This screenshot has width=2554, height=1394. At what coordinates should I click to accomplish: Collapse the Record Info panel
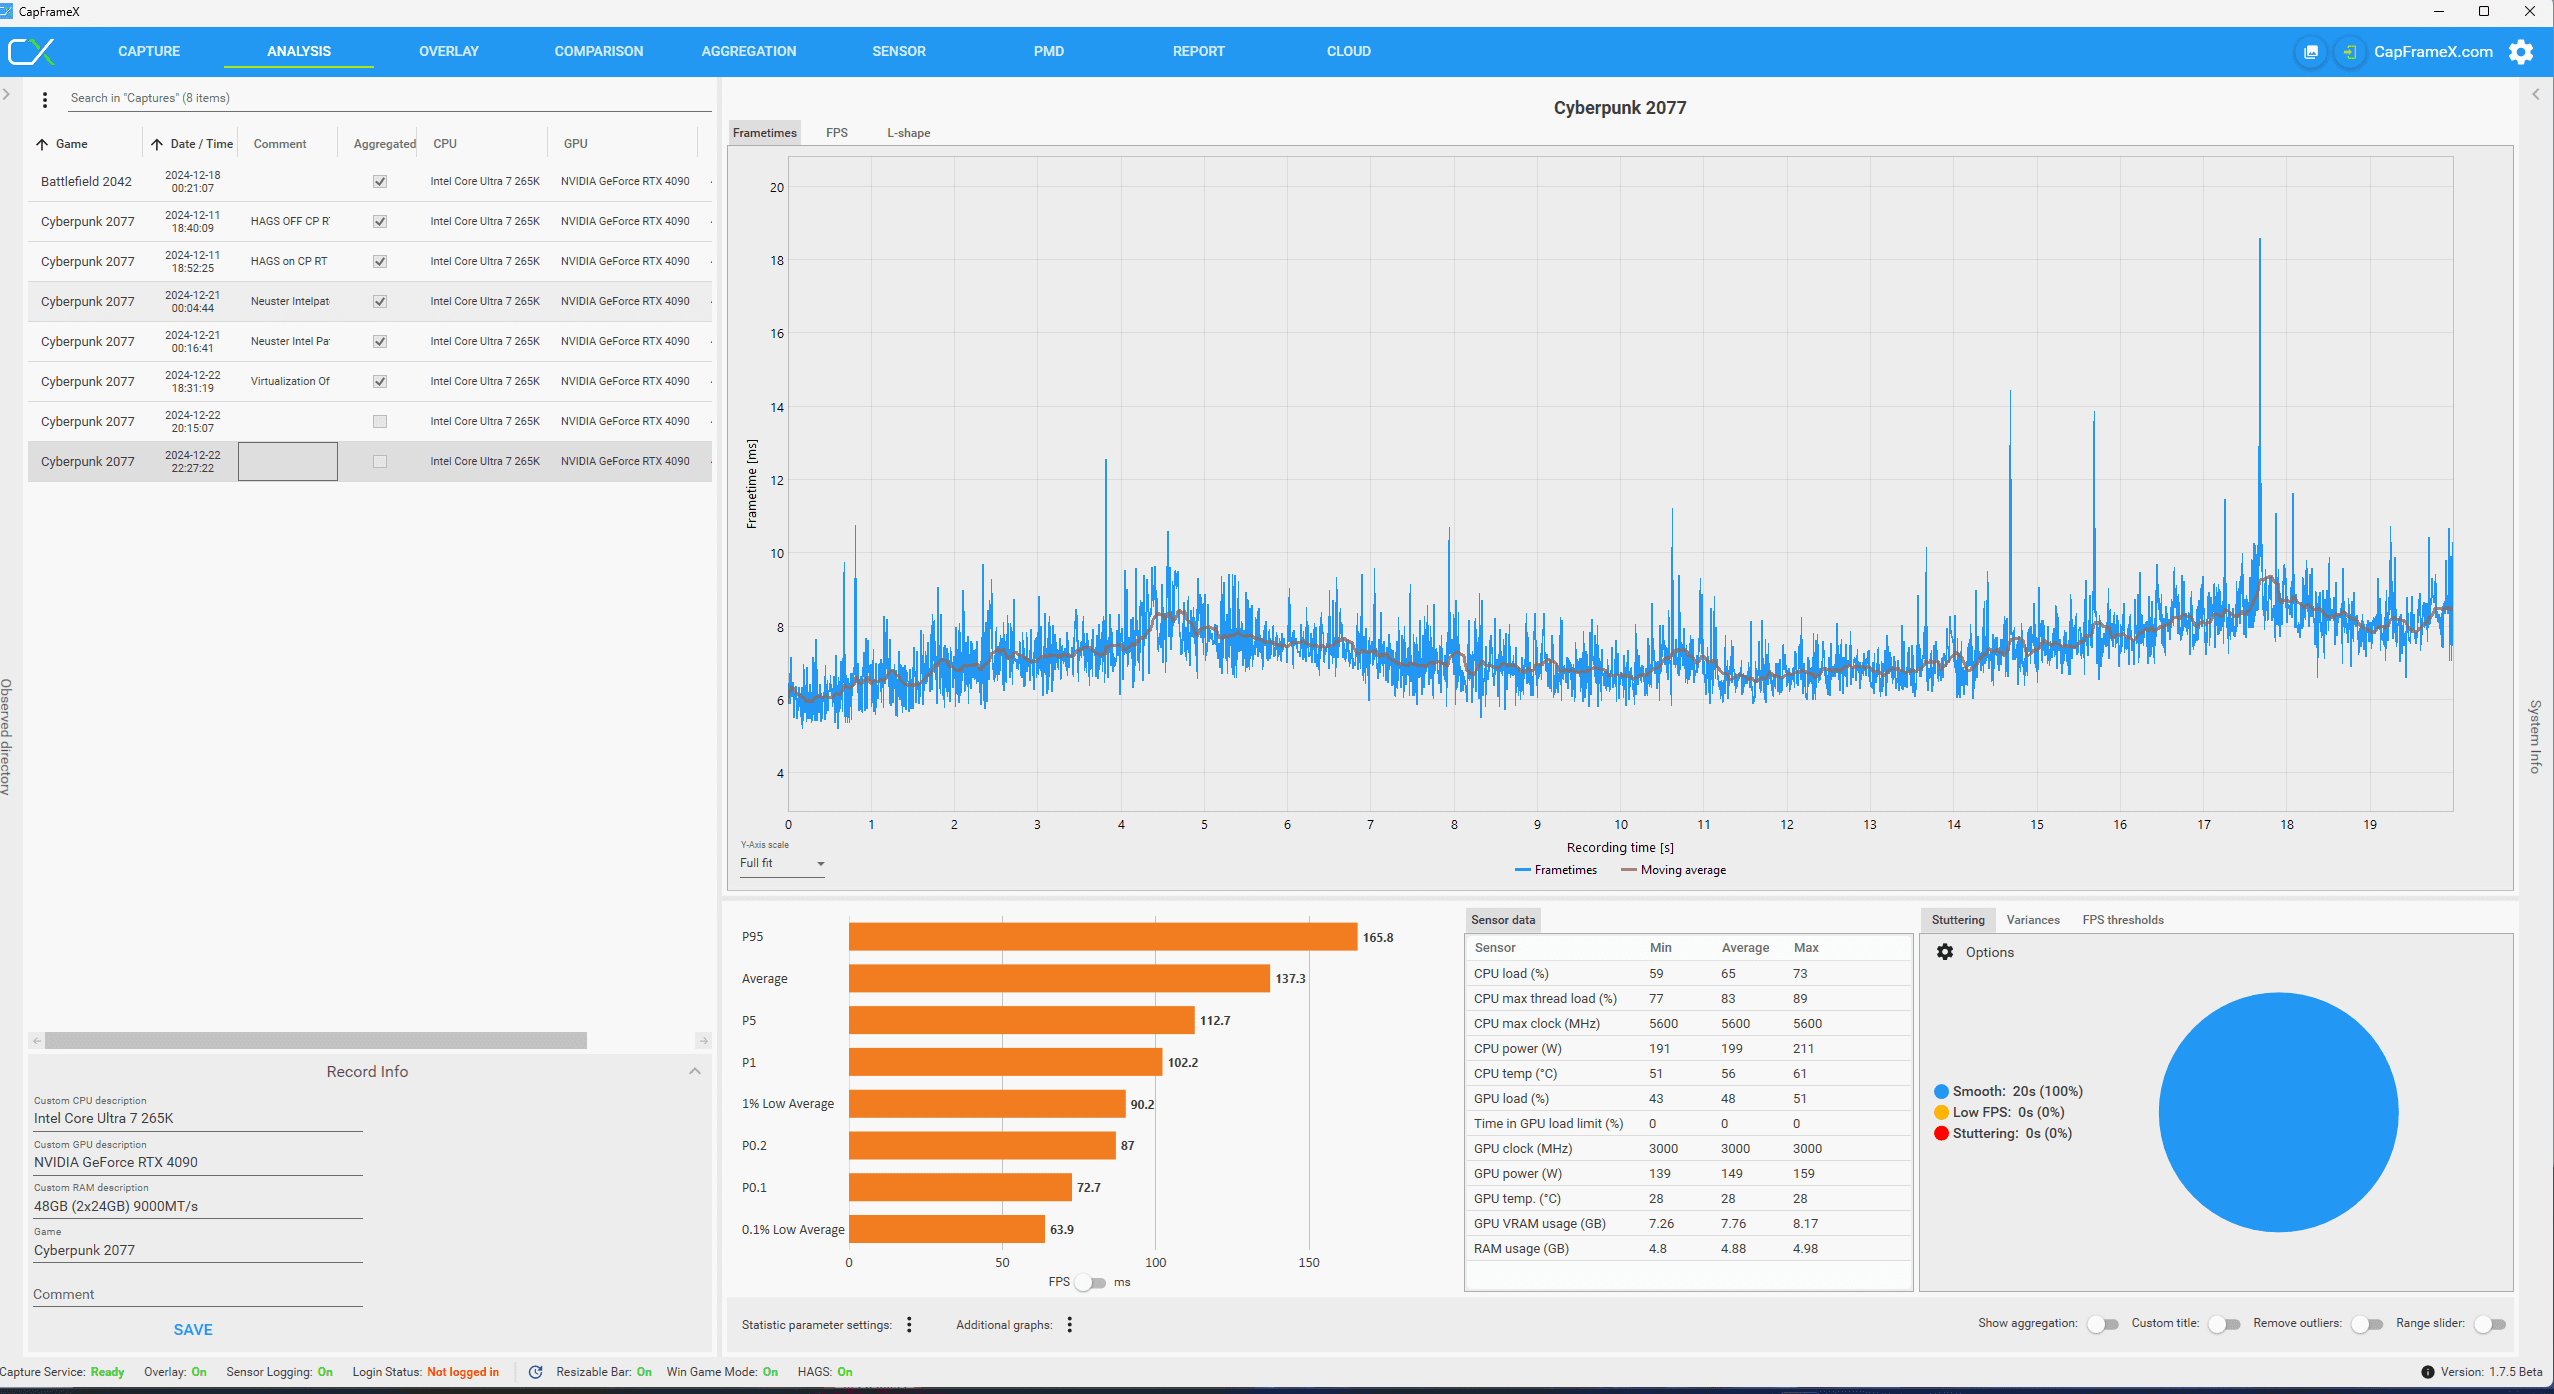695,1071
